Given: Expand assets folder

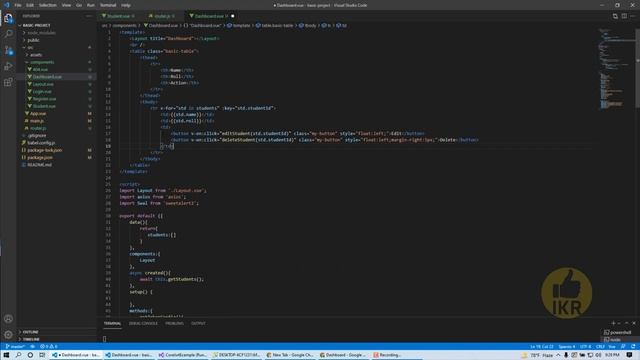Looking at the screenshot, I should 56,55.
